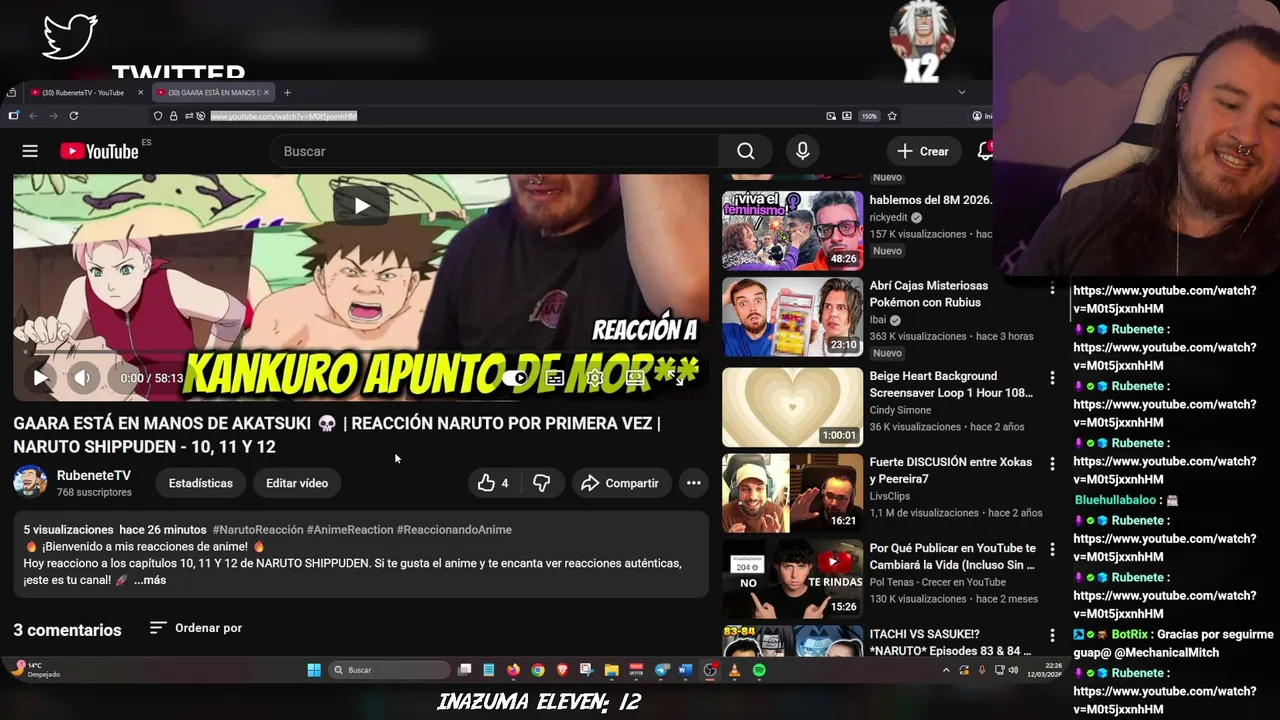Reset the 150% zoom level indicator
The image size is (1280, 720).
click(x=869, y=116)
